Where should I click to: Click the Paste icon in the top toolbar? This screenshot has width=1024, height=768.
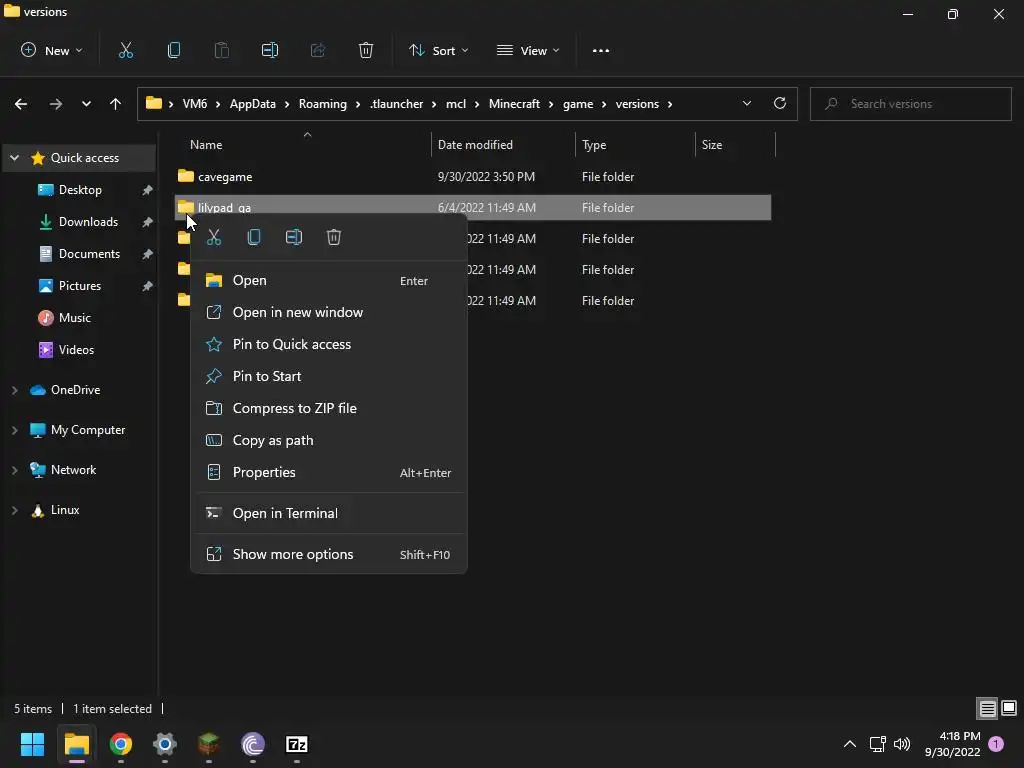[x=221, y=50]
